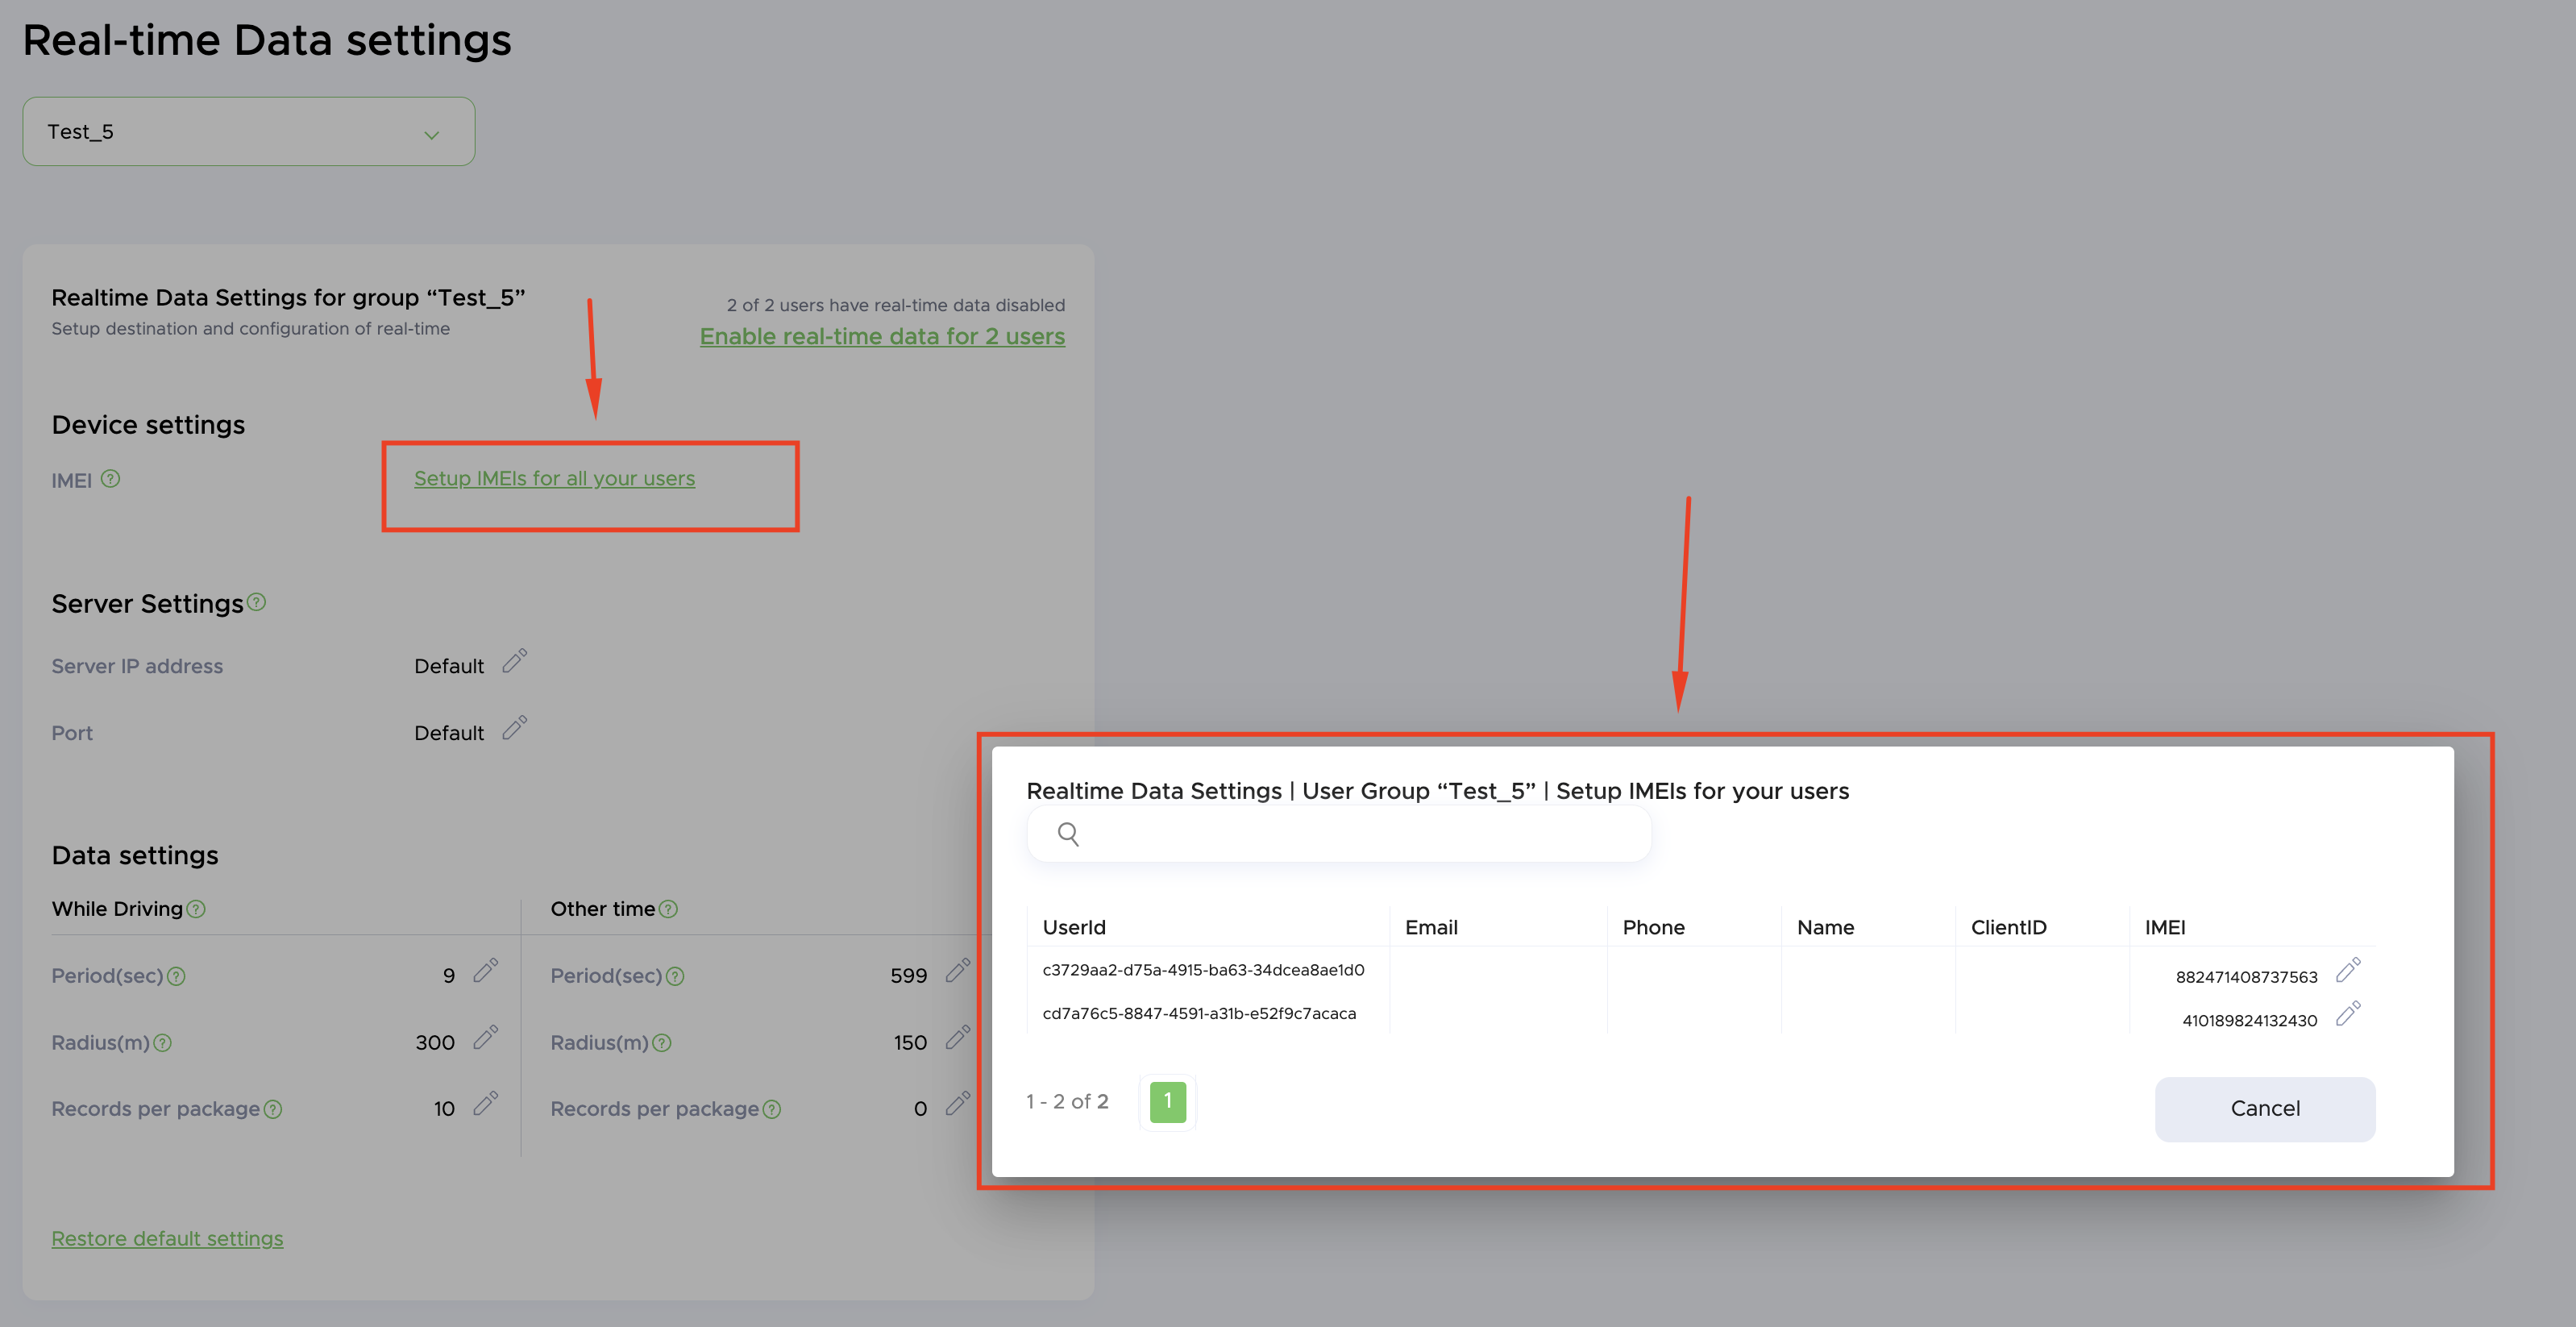
Task: Click Other time help question icon
Action: (668, 909)
